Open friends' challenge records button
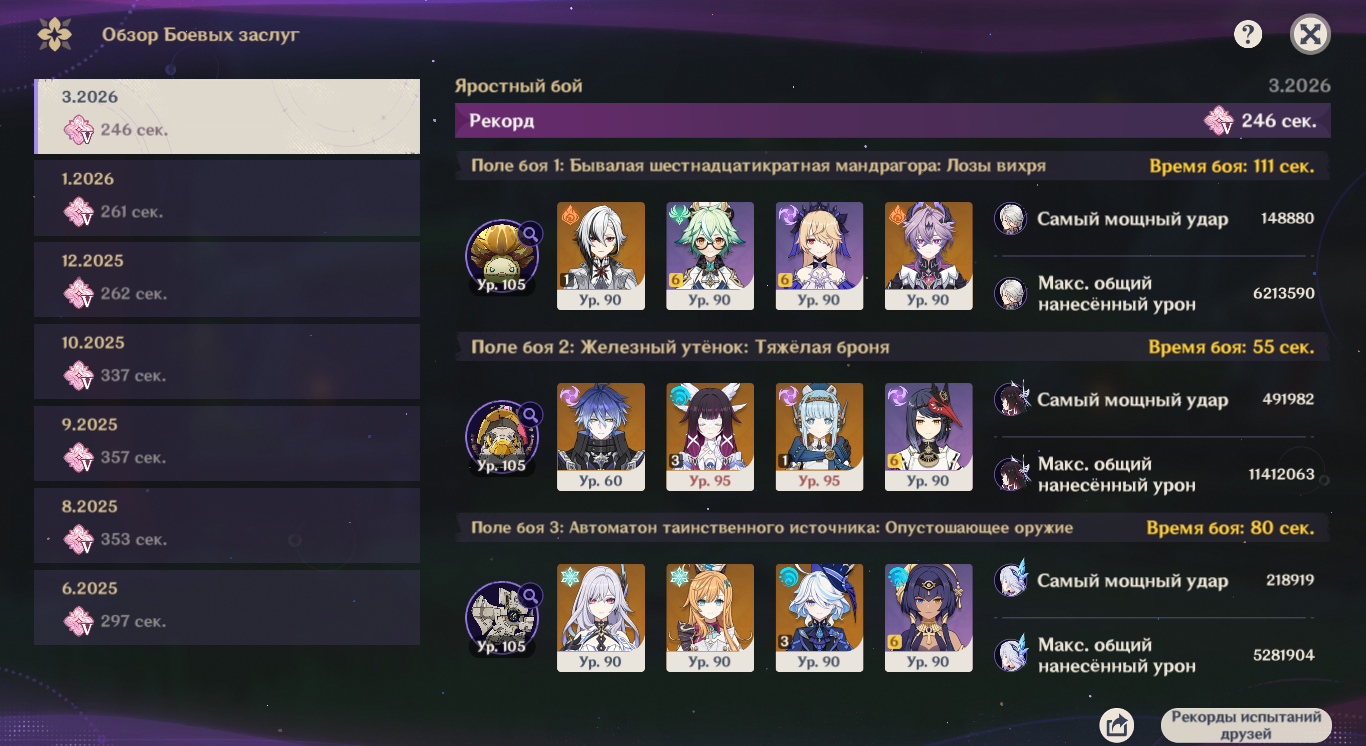 coord(1246,725)
